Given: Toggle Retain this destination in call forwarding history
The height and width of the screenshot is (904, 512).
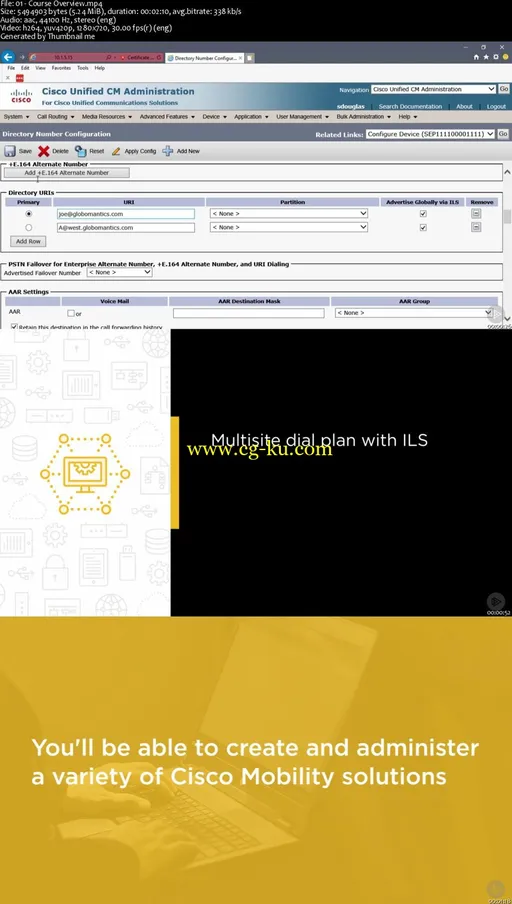Looking at the screenshot, I should click(14, 326).
